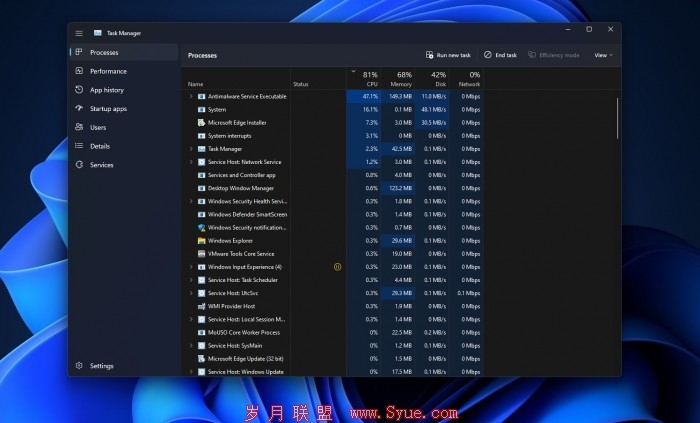Open the hamburger navigation menu
The height and width of the screenshot is (423, 700).
79,33
